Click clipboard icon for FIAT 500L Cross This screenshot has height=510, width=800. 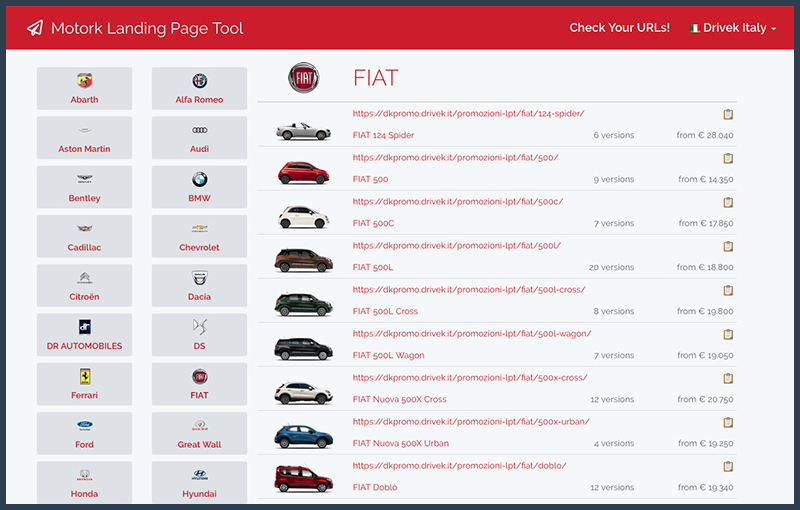(x=728, y=290)
